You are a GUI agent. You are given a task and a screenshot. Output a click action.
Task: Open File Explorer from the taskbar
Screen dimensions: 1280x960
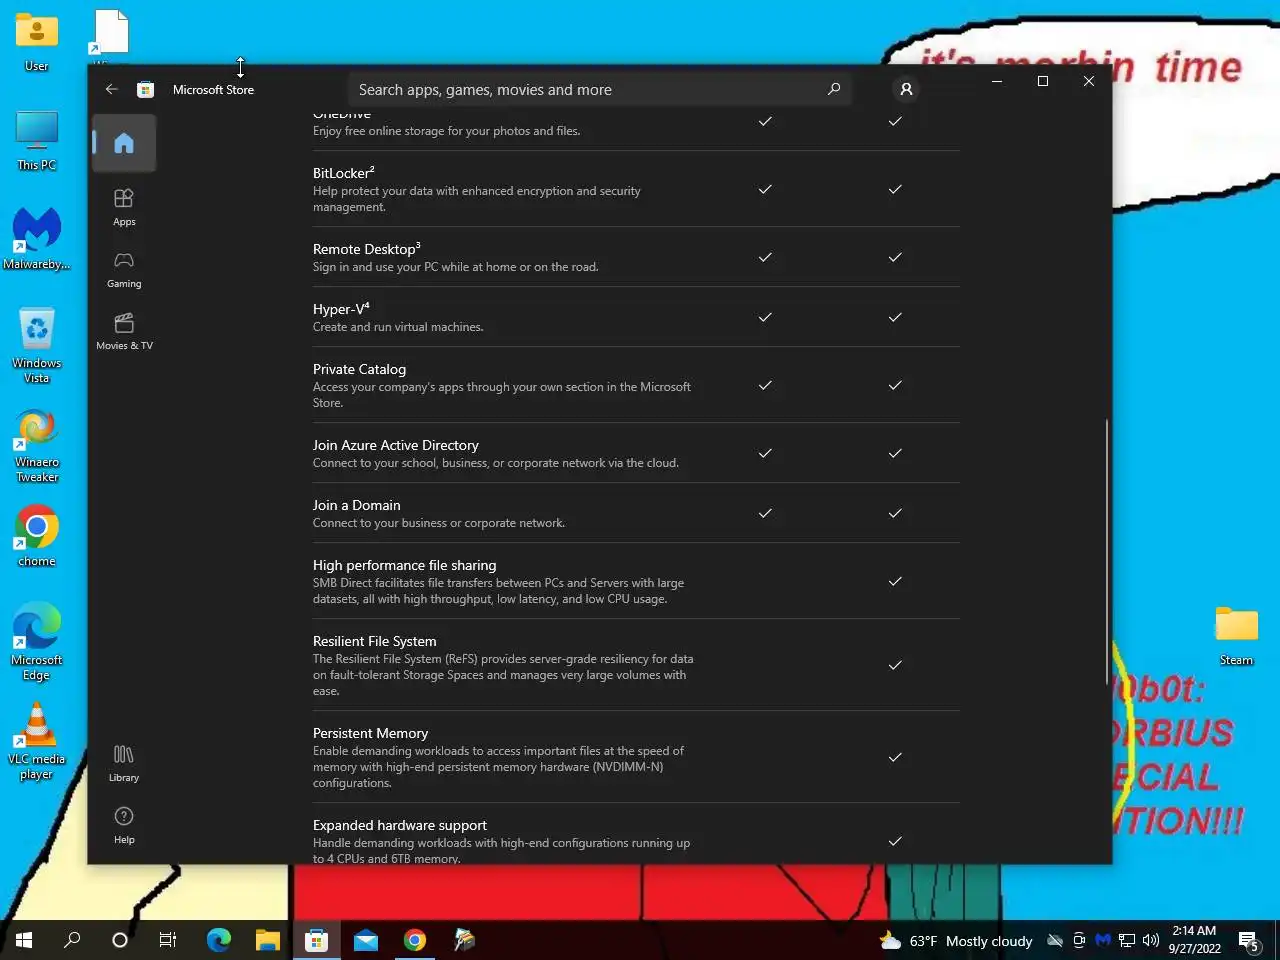(x=267, y=940)
